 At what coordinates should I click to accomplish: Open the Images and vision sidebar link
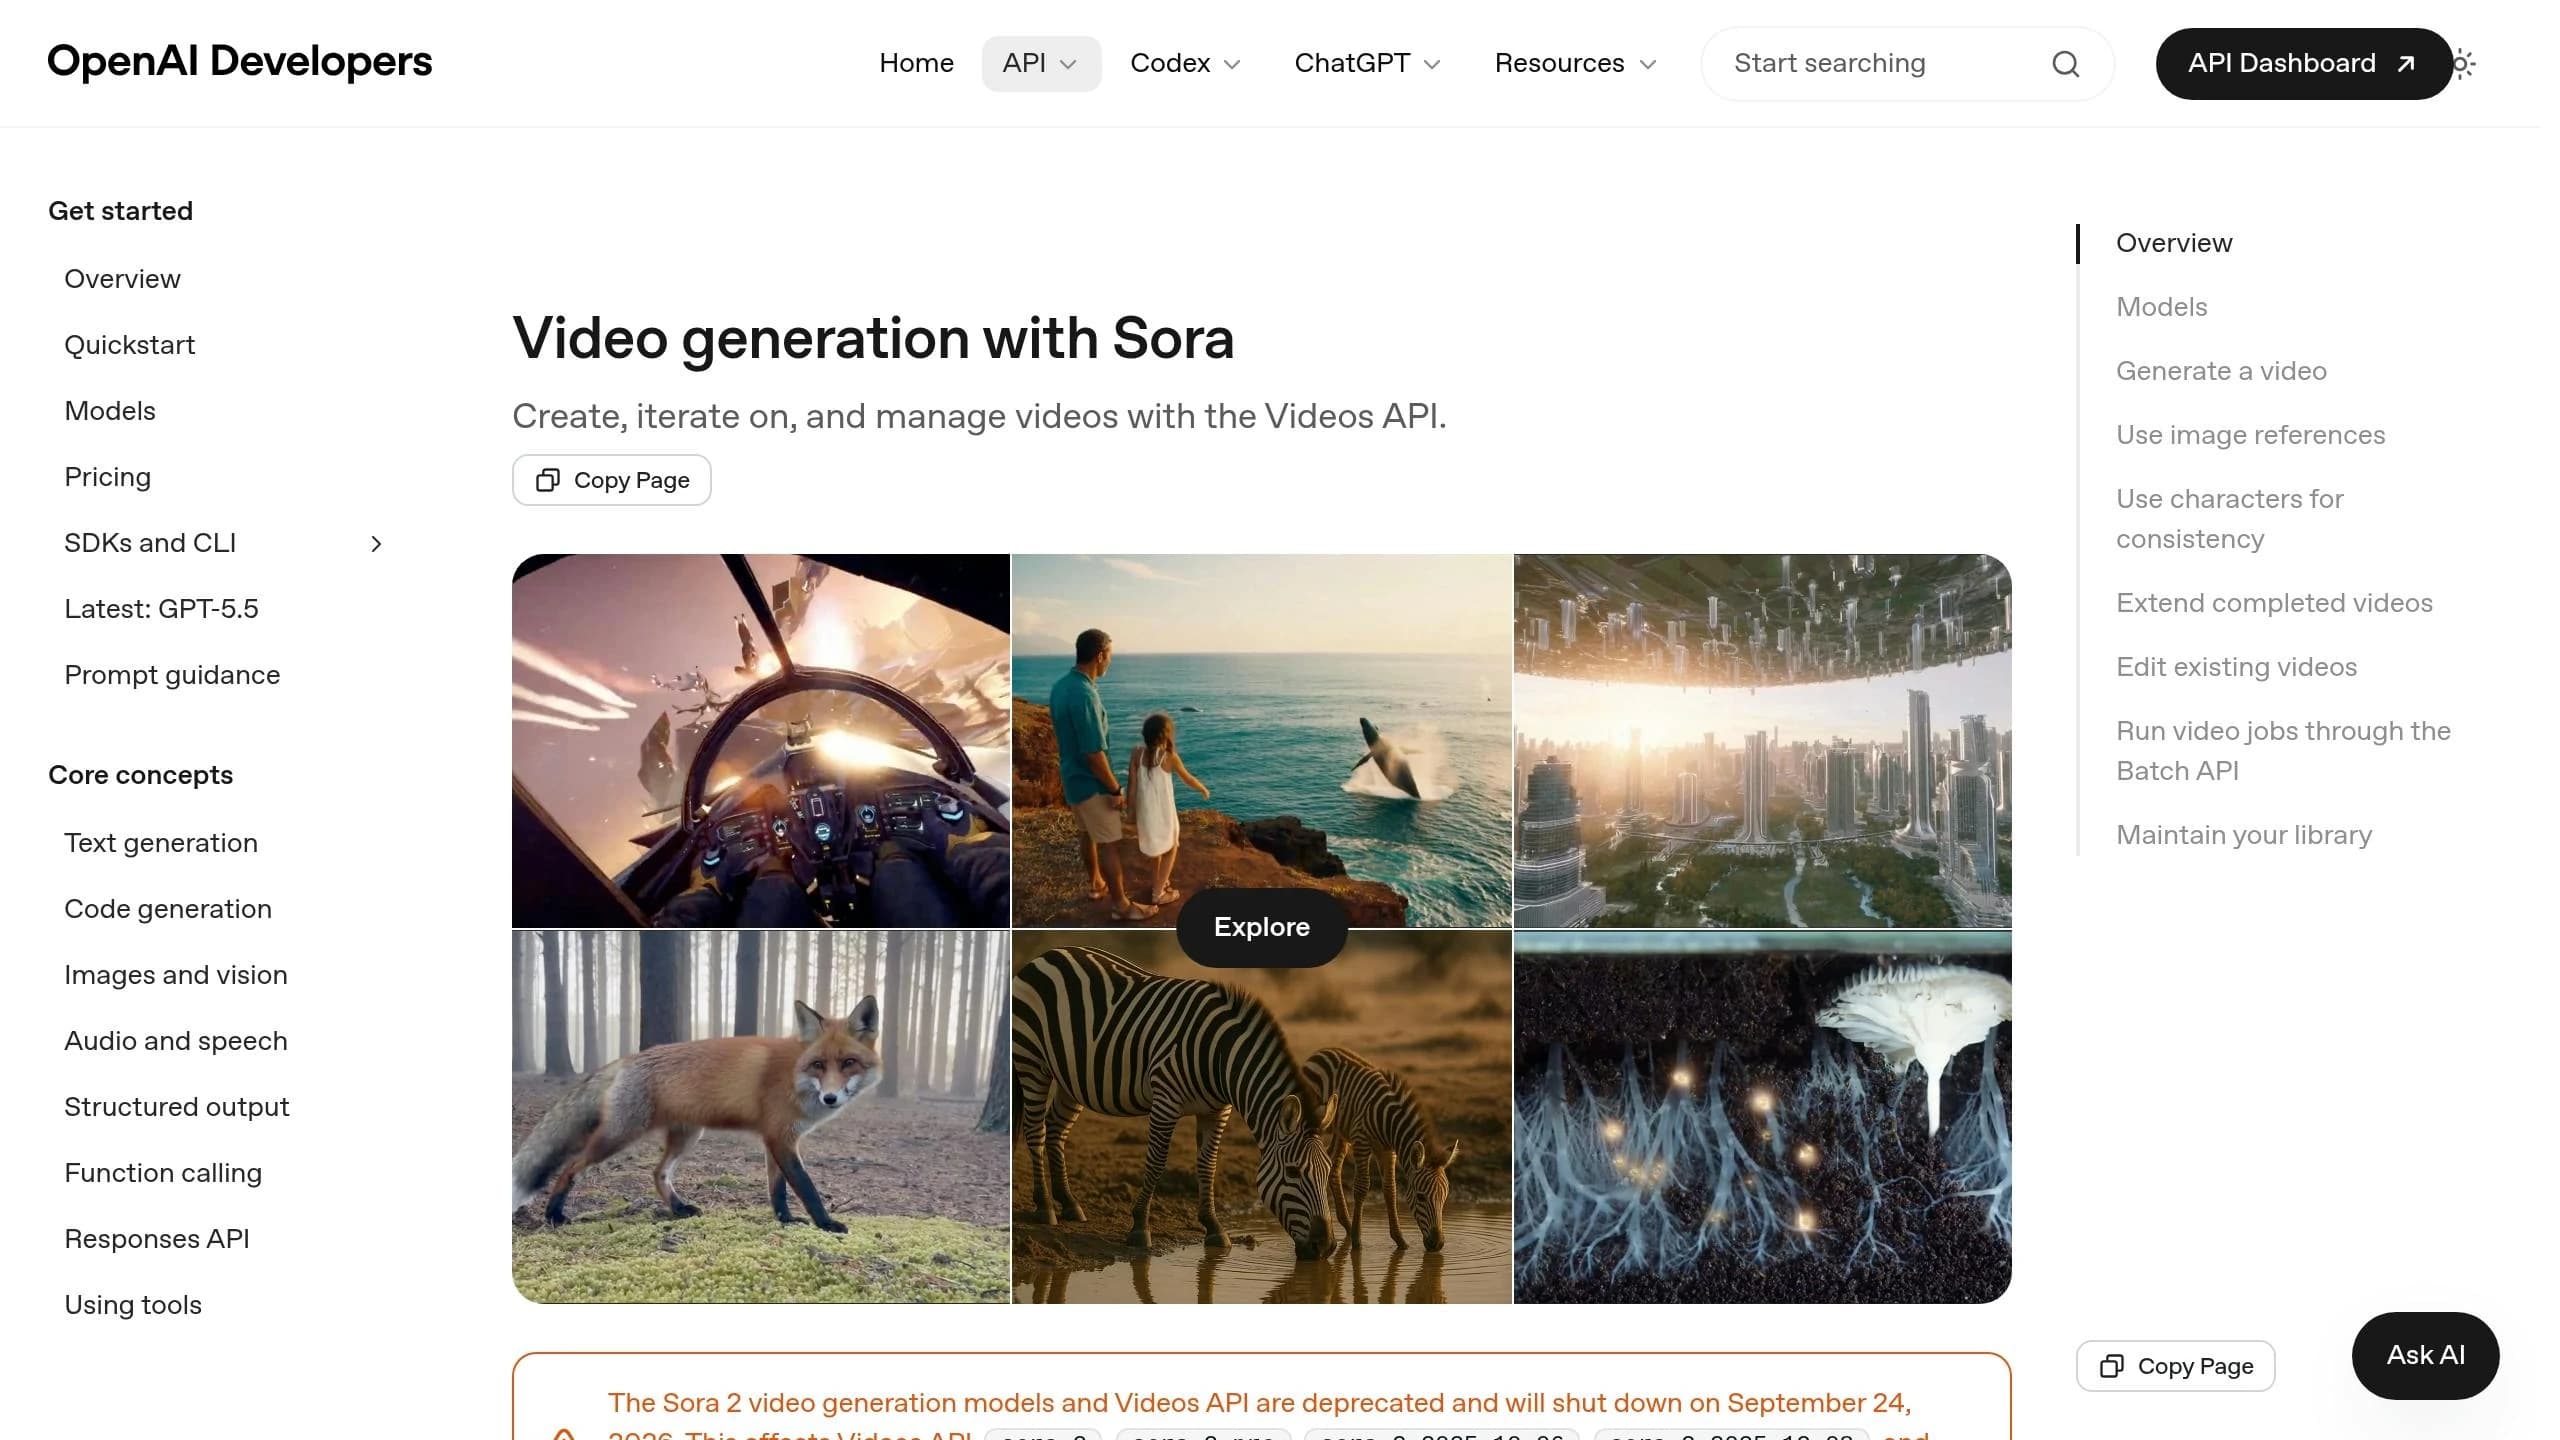(176, 975)
